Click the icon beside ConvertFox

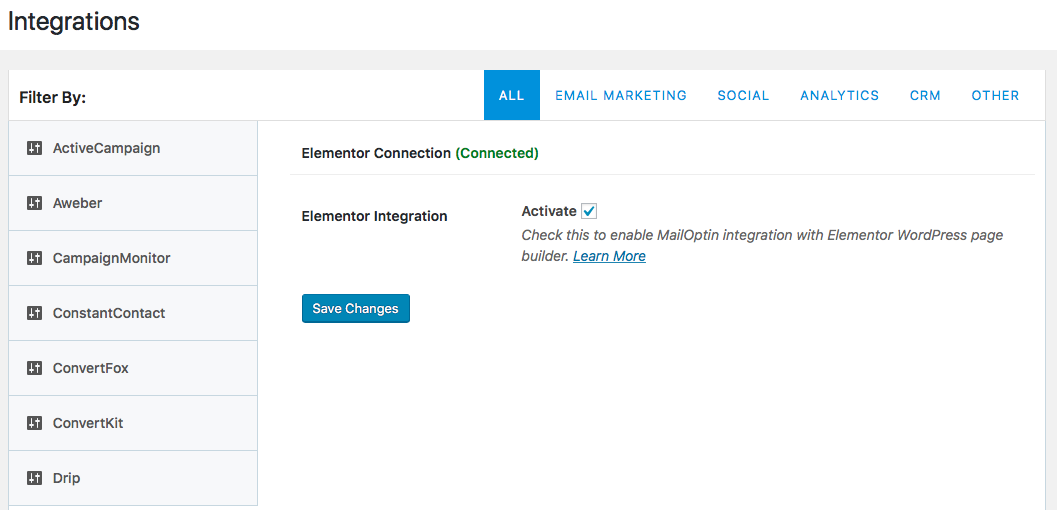pos(34,369)
